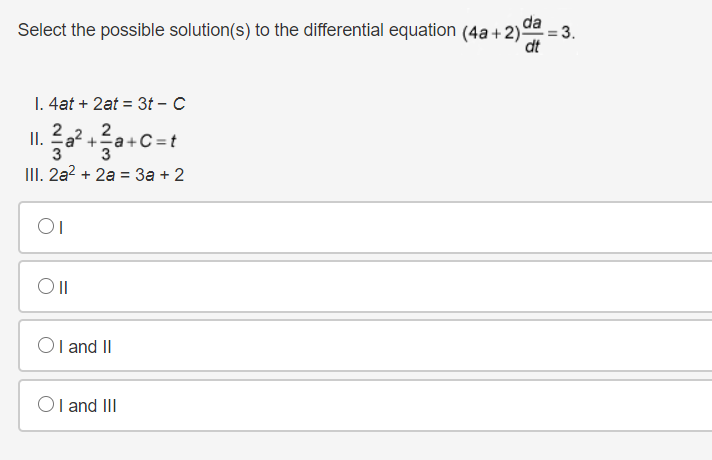Select the radio button for option I
This screenshot has width=712, height=460.
point(45,228)
